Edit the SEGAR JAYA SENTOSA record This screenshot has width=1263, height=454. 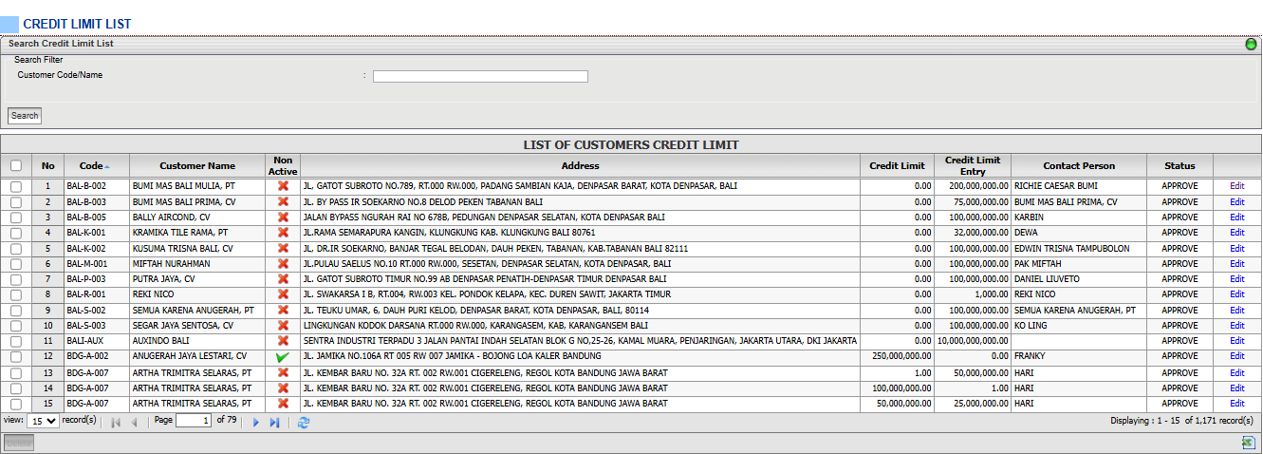1237,326
